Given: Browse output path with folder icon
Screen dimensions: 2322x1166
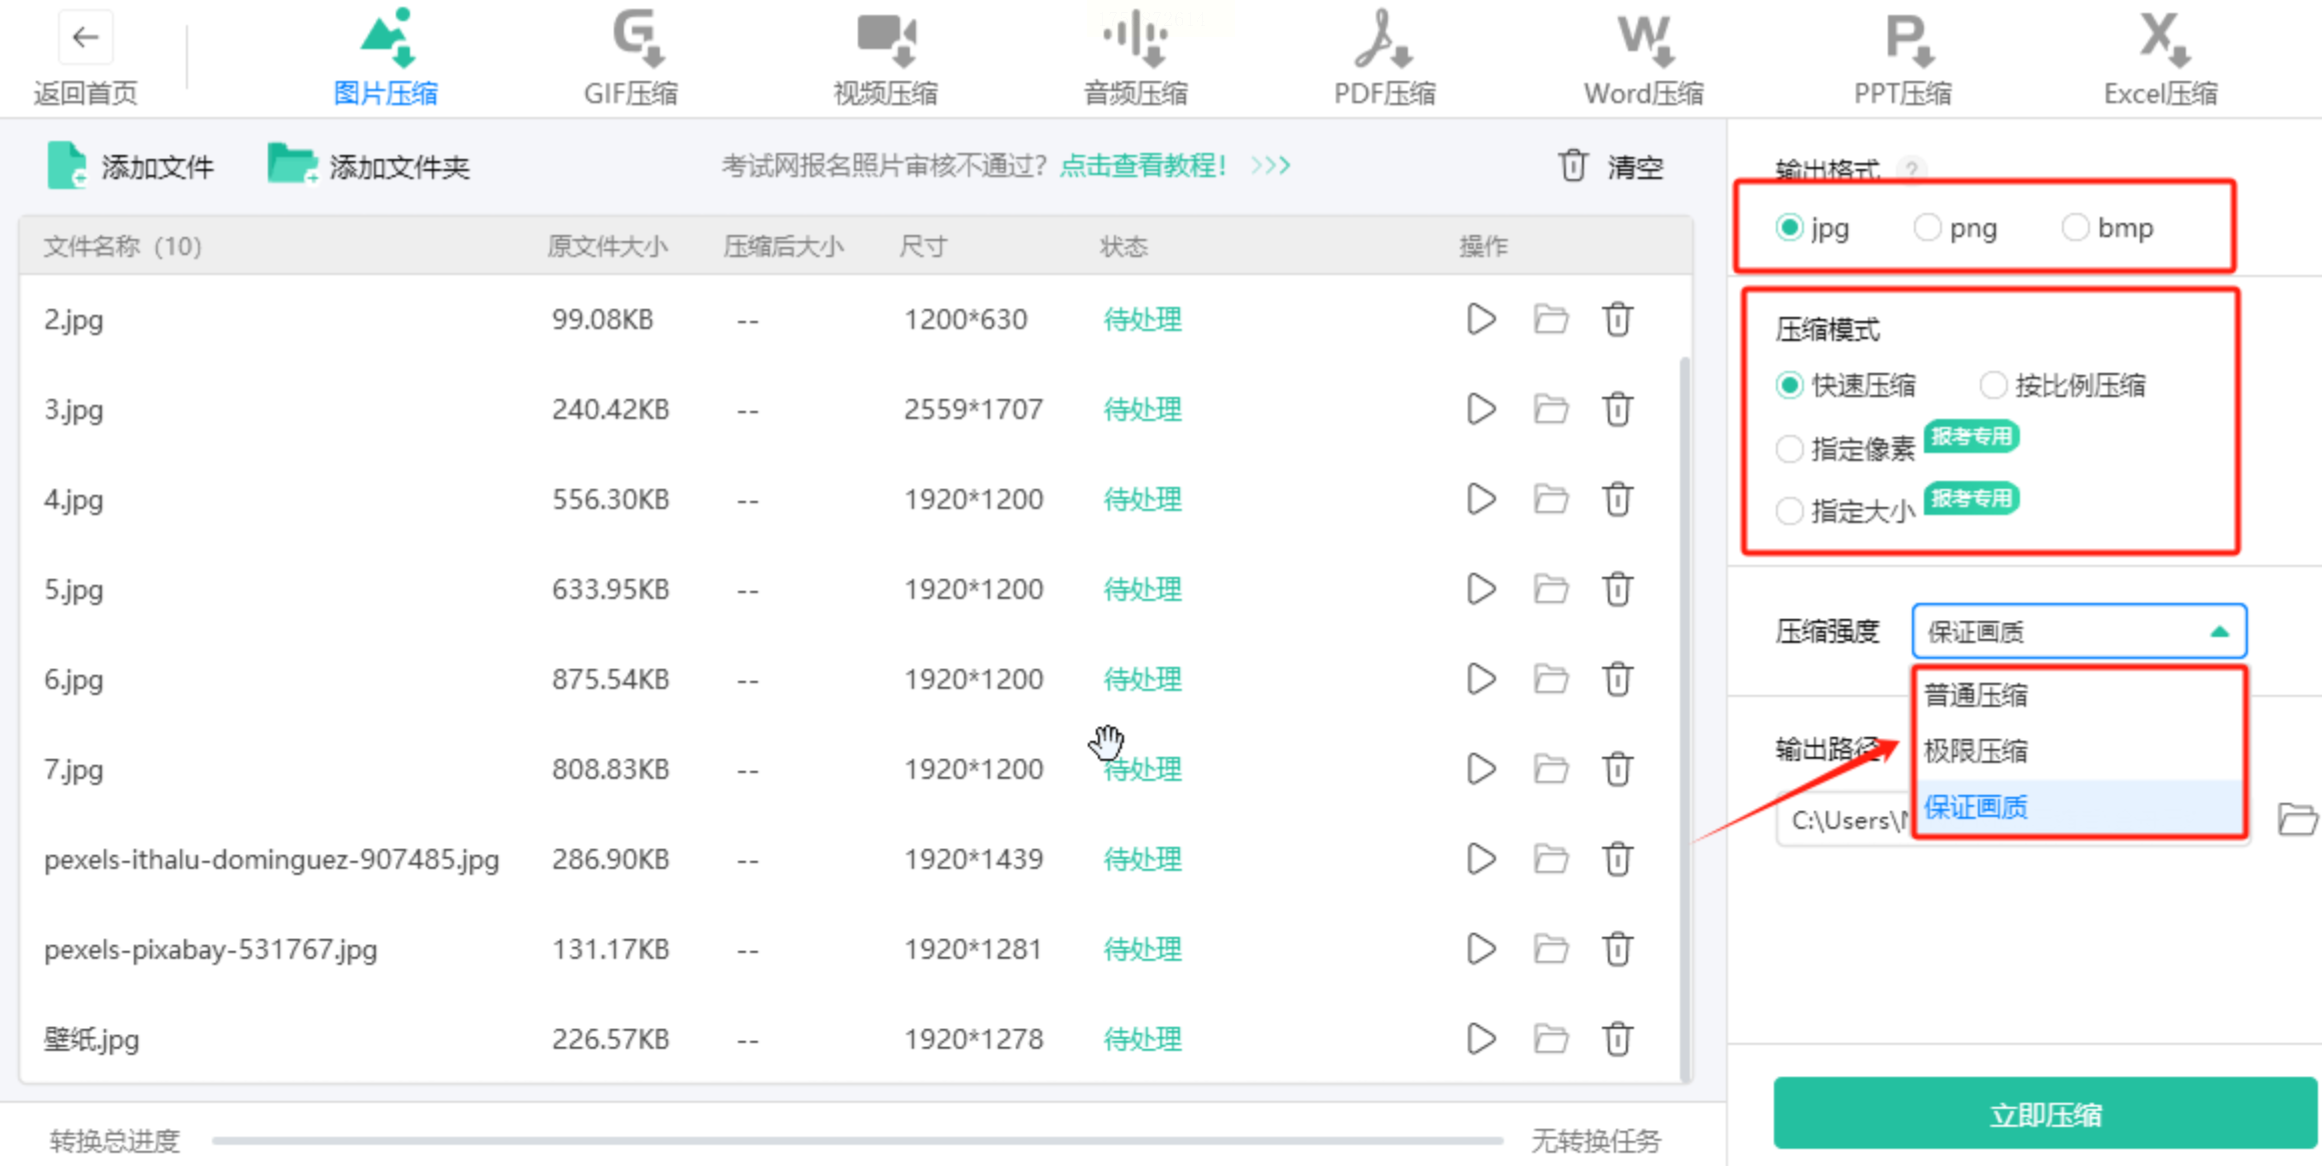Looking at the screenshot, I should pos(2296,819).
